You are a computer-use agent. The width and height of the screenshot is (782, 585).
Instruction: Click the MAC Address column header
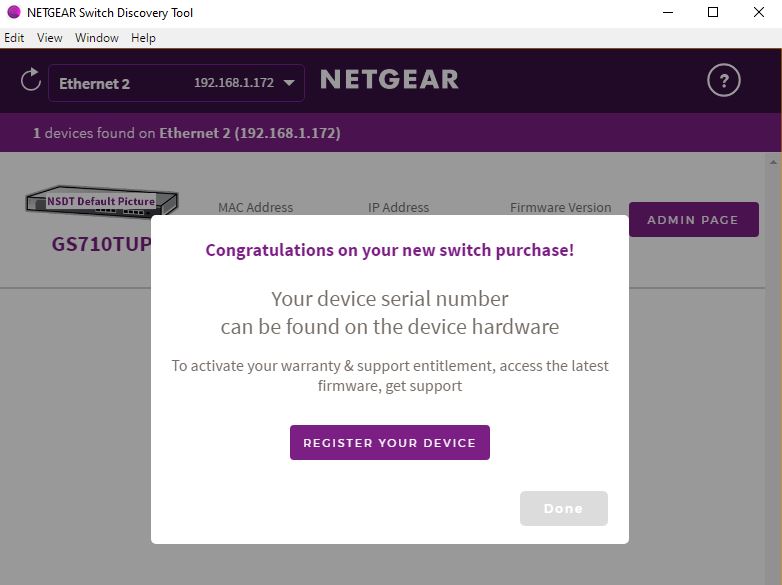pos(255,207)
